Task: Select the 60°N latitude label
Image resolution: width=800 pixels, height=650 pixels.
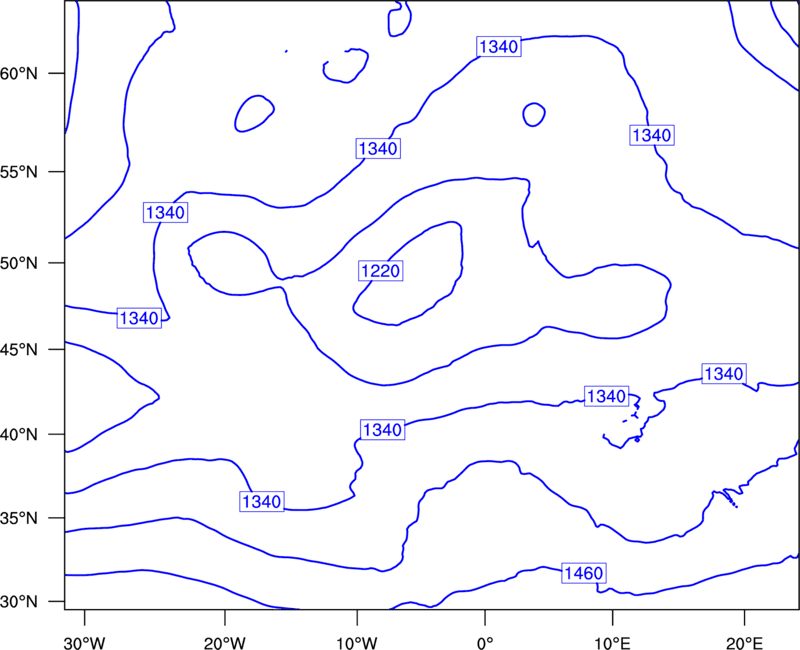Action: click(x=19, y=74)
